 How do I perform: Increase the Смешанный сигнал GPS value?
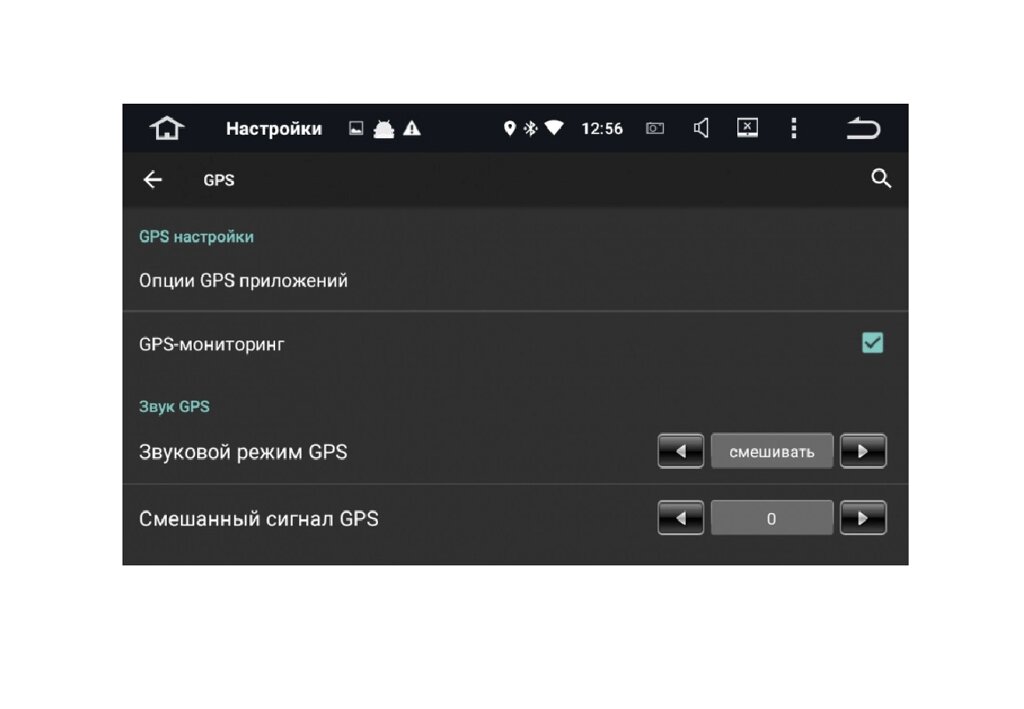point(863,518)
